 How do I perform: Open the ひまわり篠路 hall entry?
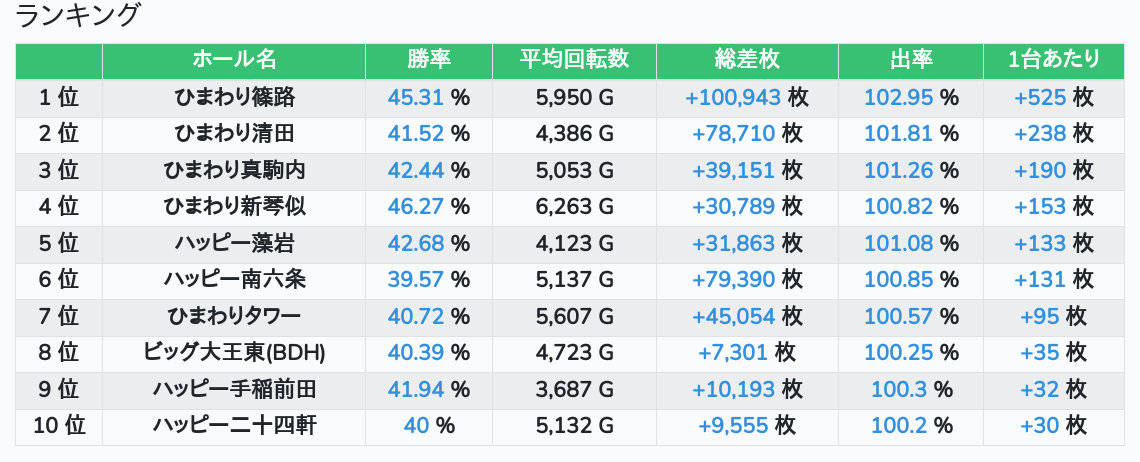click(x=234, y=97)
